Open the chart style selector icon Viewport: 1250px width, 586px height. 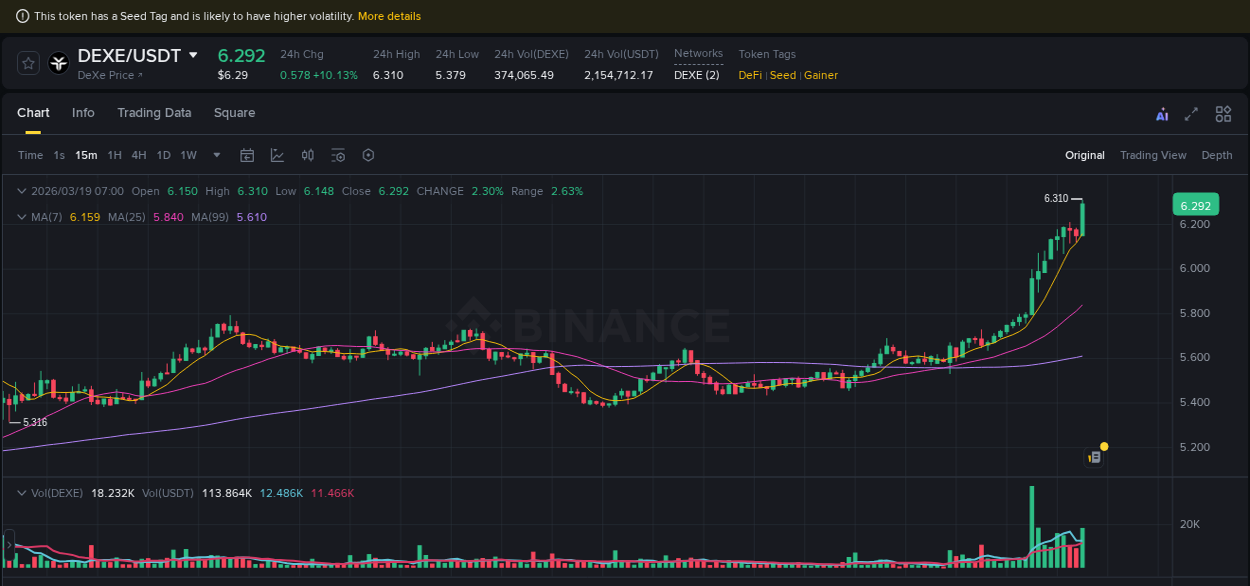pyautogui.click(x=277, y=155)
